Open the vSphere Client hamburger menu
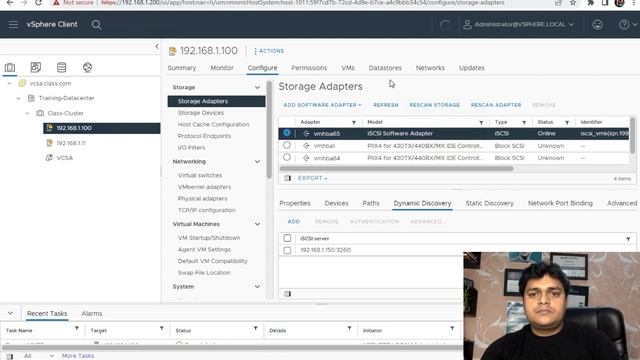The height and width of the screenshot is (360, 640). [13, 24]
